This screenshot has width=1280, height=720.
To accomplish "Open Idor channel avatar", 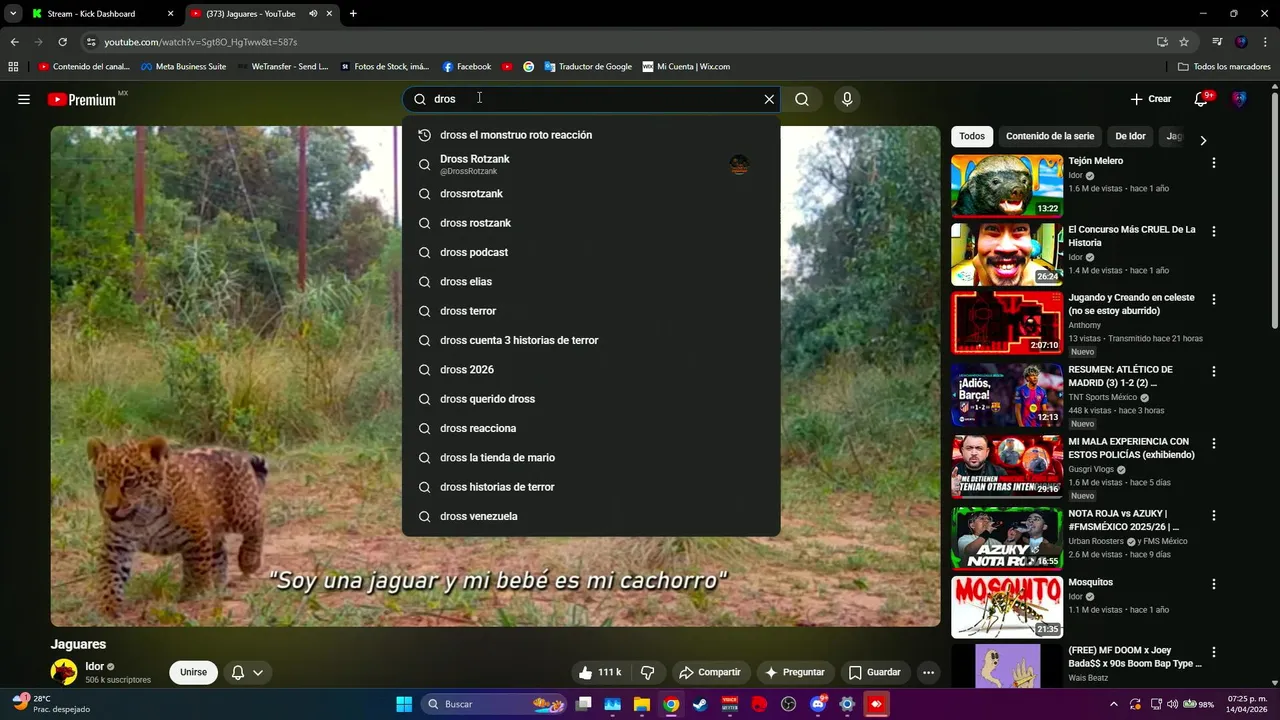I will pyautogui.click(x=64, y=672).
